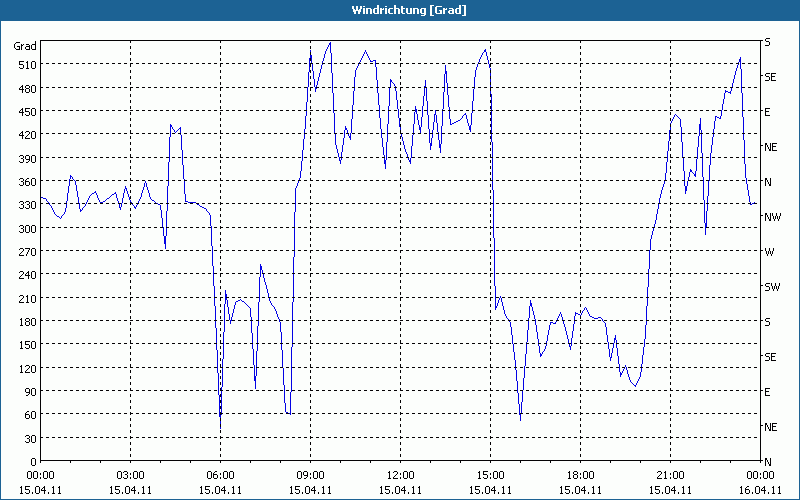Click the 15:00 time label
The image size is (800, 500).
(490, 476)
